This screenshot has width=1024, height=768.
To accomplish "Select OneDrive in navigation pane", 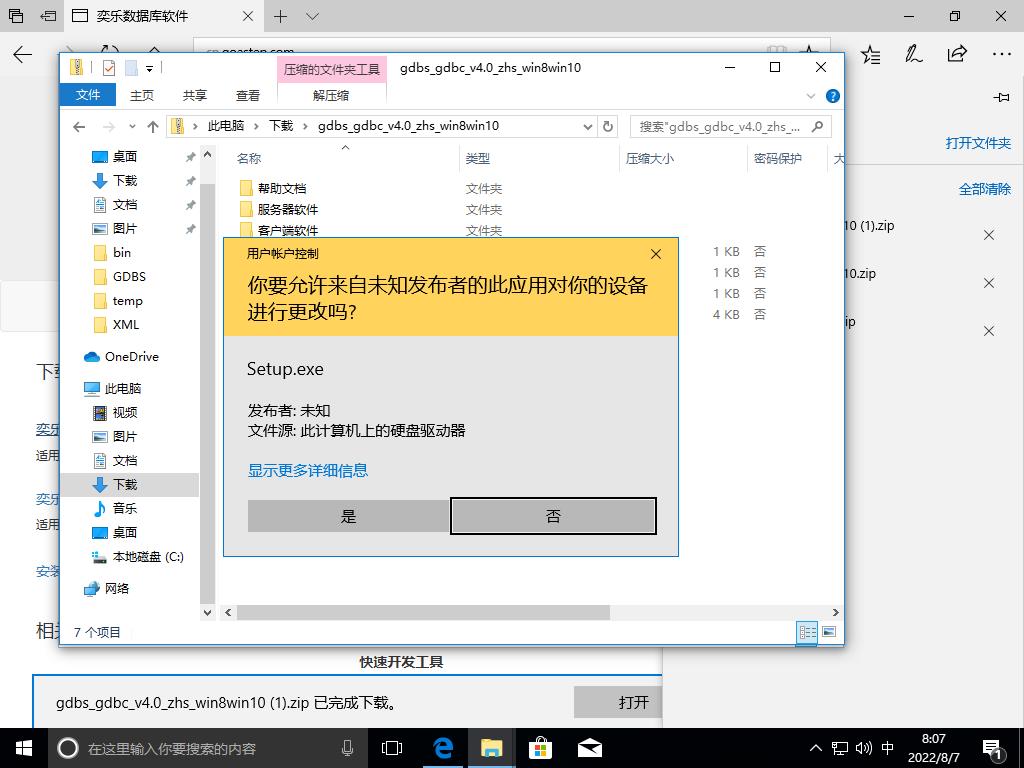I will [x=131, y=357].
